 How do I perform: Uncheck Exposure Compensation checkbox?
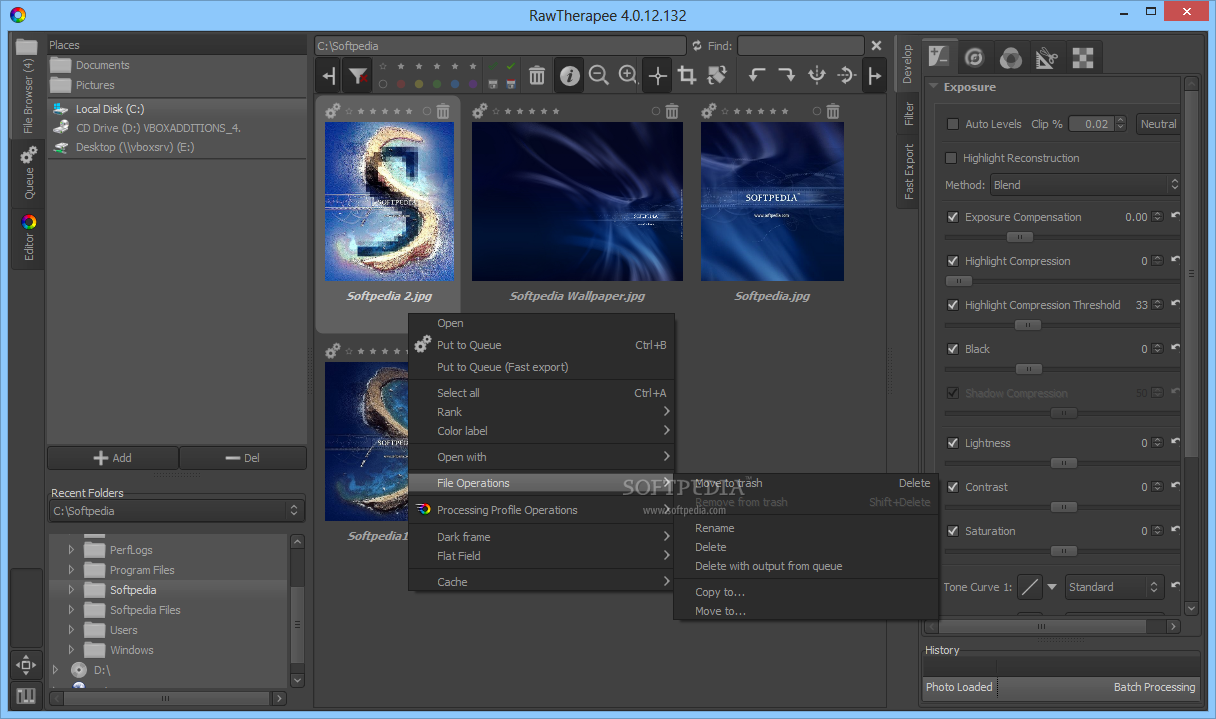952,217
